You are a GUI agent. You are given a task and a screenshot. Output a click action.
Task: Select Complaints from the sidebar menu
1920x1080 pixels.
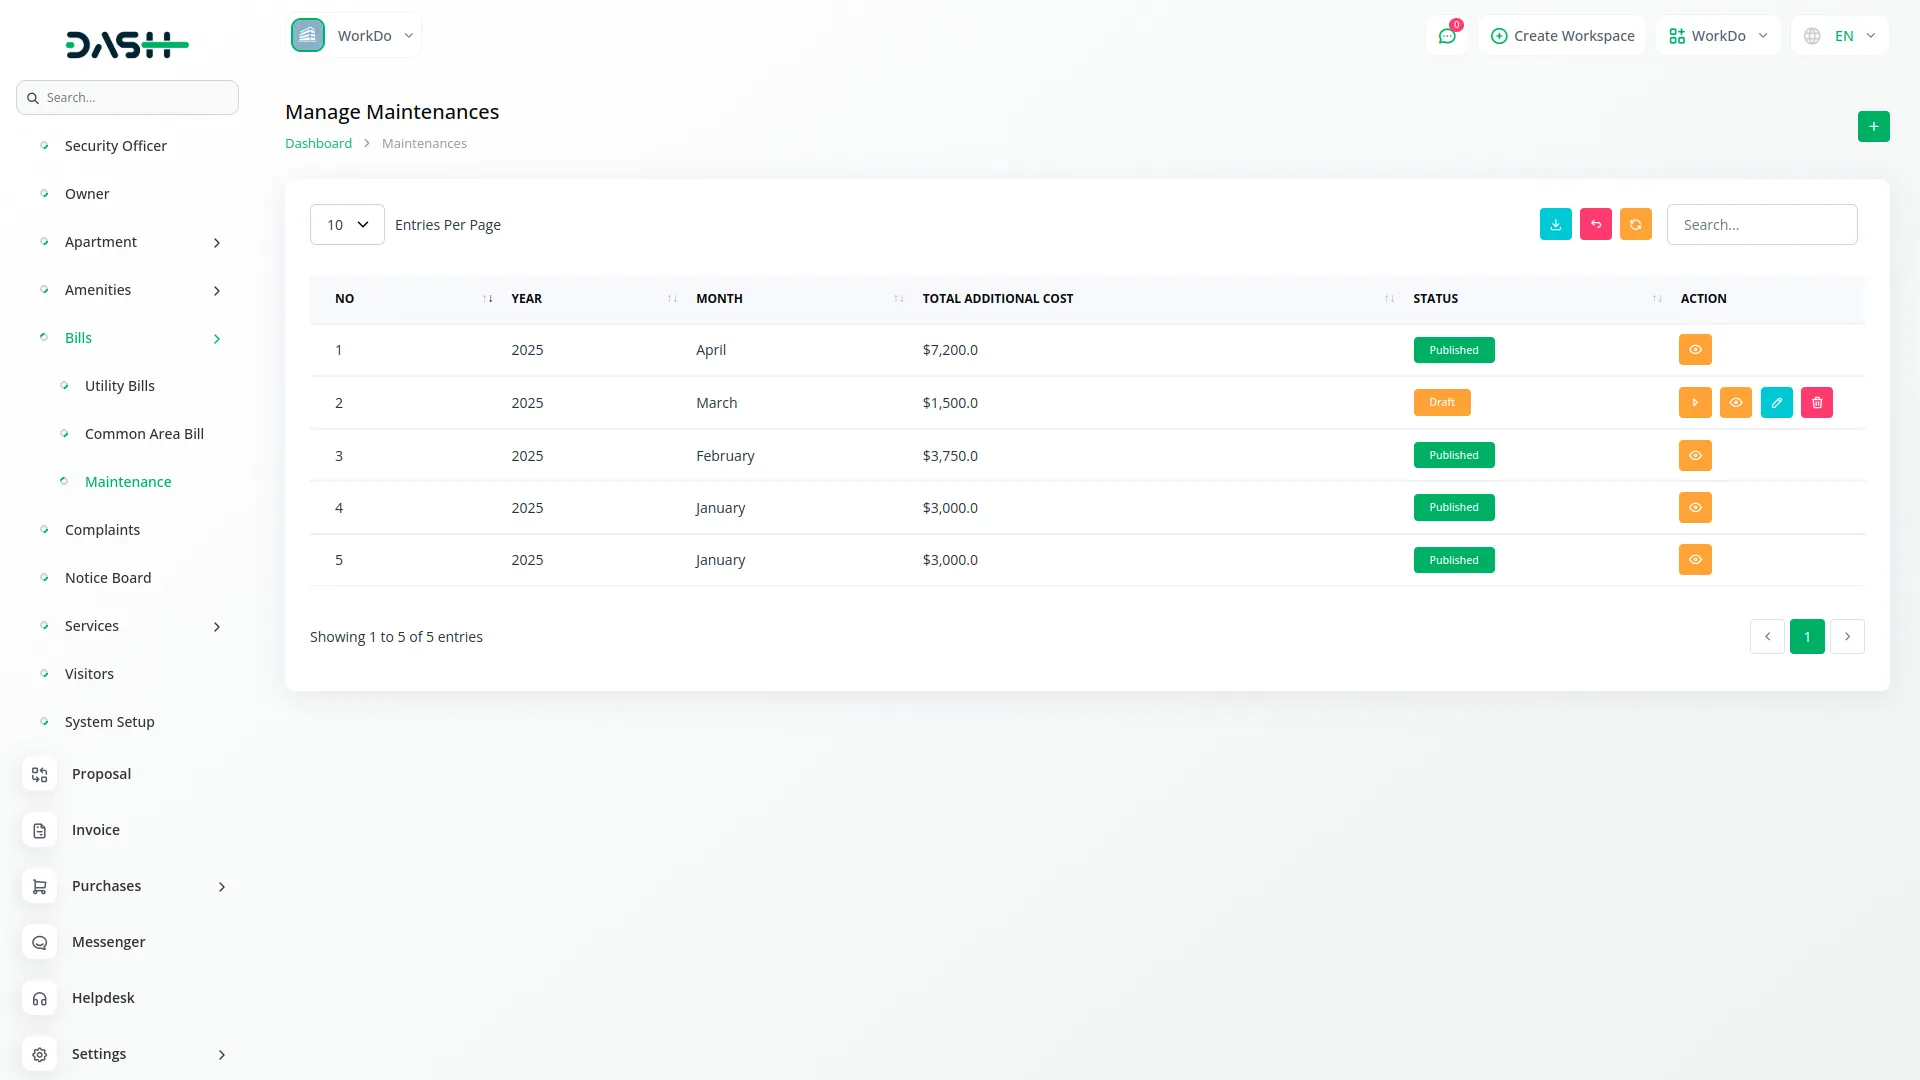[x=102, y=530]
